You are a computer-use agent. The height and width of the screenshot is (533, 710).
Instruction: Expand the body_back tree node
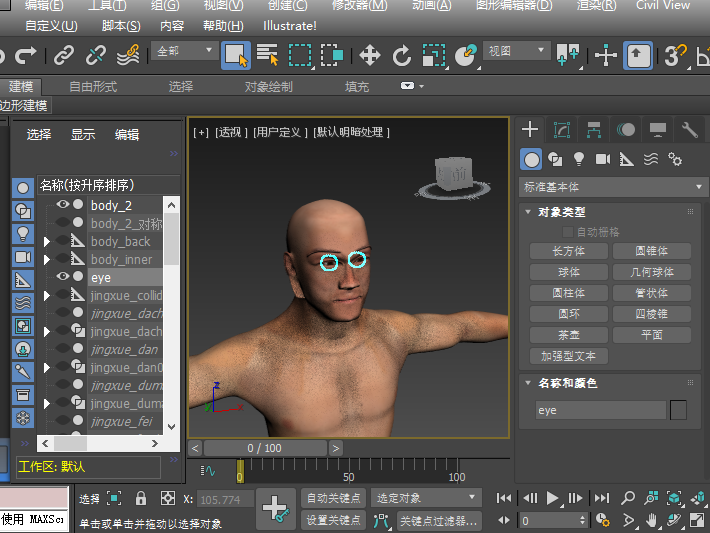pos(47,242)
